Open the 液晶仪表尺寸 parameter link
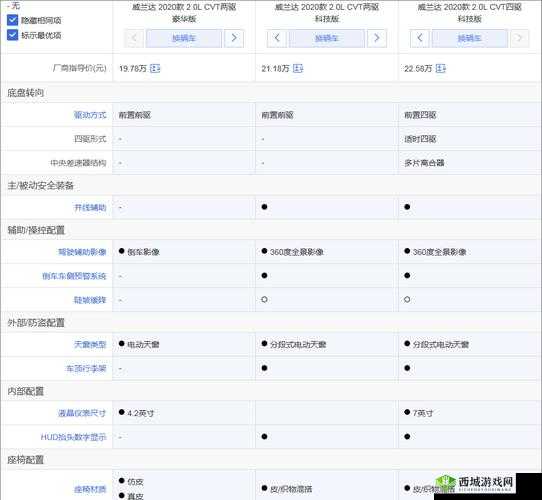 click(82, 413)
